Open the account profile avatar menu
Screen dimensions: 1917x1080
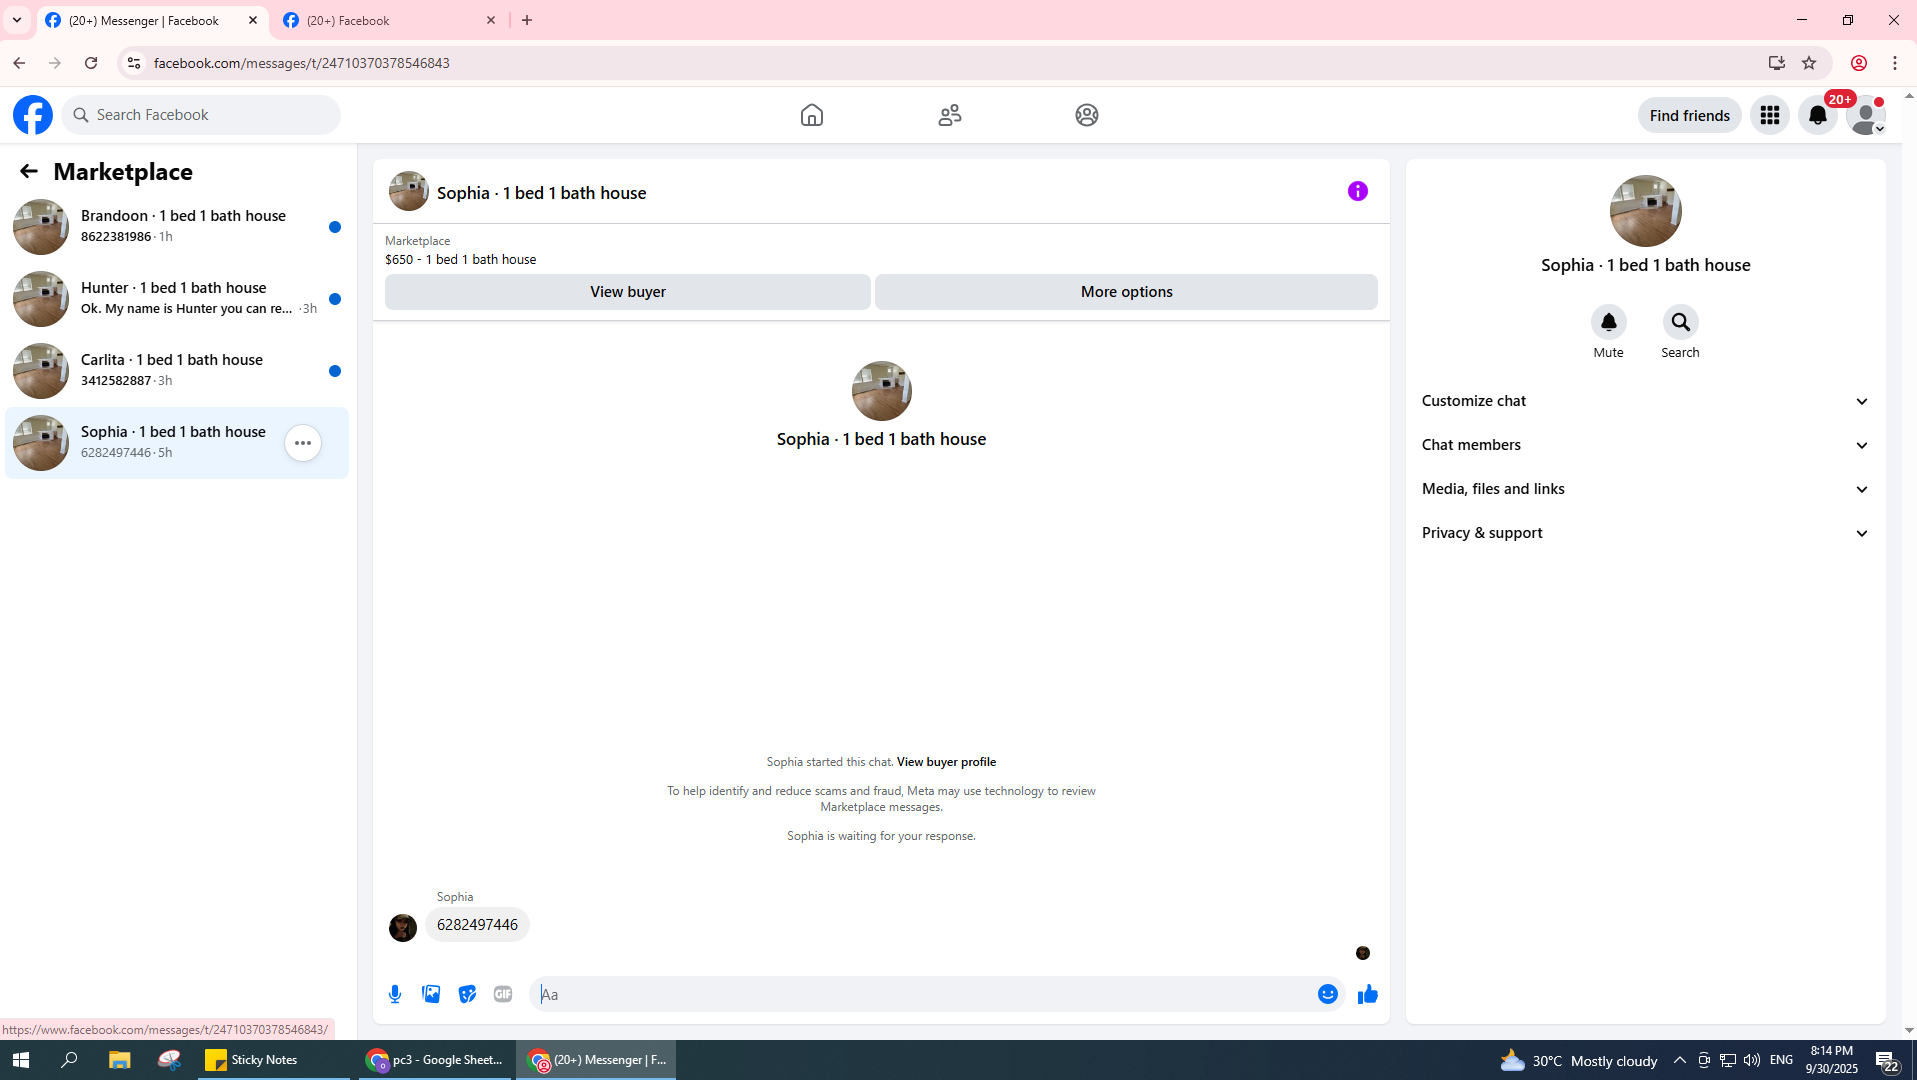coord(1866,115)
